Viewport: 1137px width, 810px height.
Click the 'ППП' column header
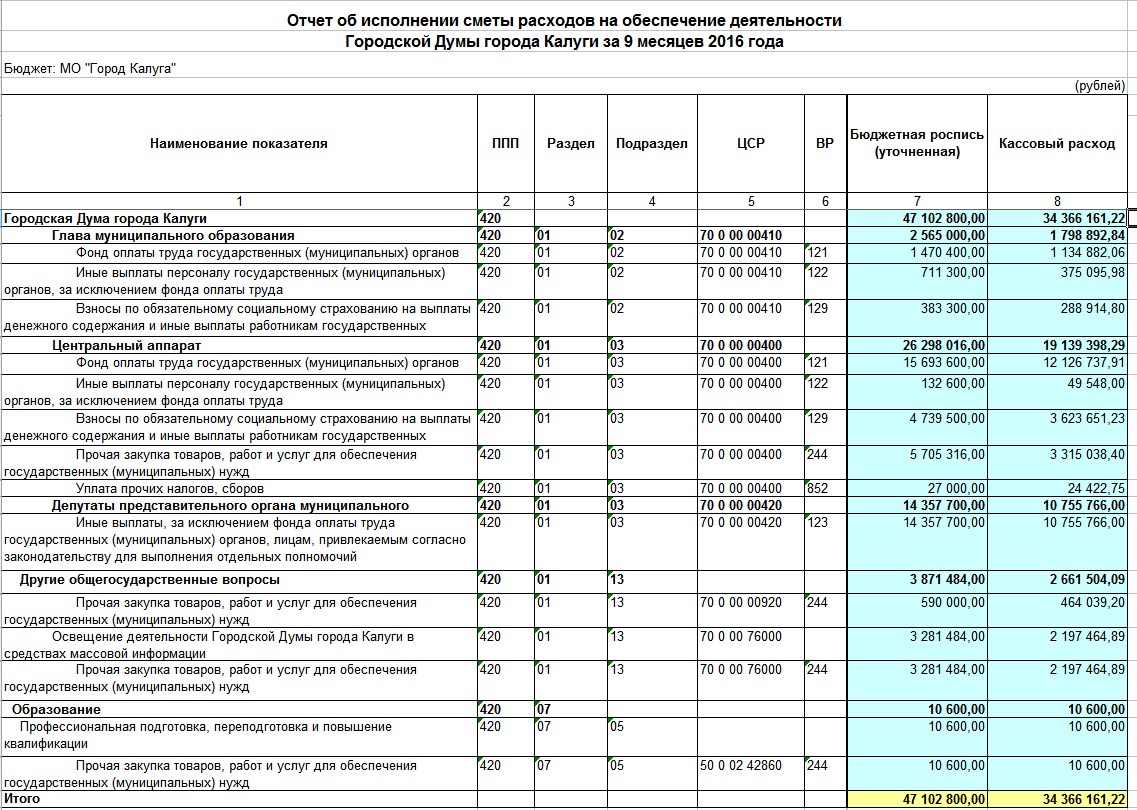(x=505, y=143)
